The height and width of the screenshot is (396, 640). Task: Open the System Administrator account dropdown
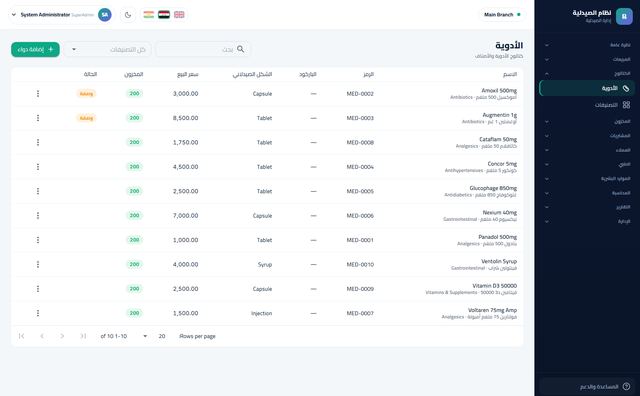pos(60,15)
